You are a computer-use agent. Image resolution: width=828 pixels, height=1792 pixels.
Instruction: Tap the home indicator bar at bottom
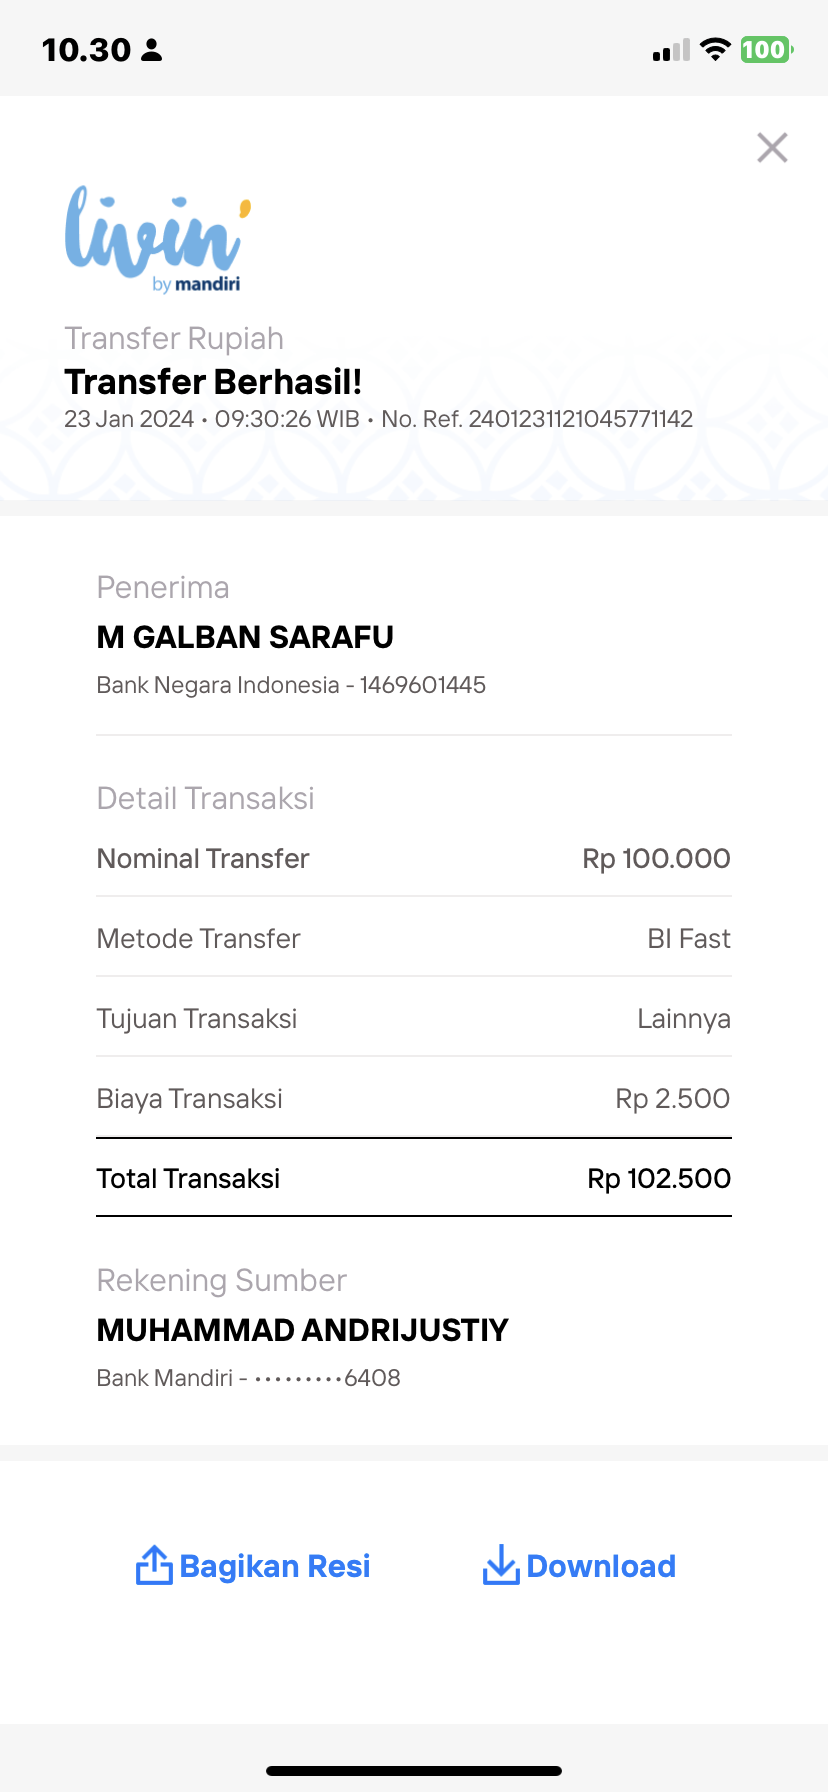[x=414, y=1771]
